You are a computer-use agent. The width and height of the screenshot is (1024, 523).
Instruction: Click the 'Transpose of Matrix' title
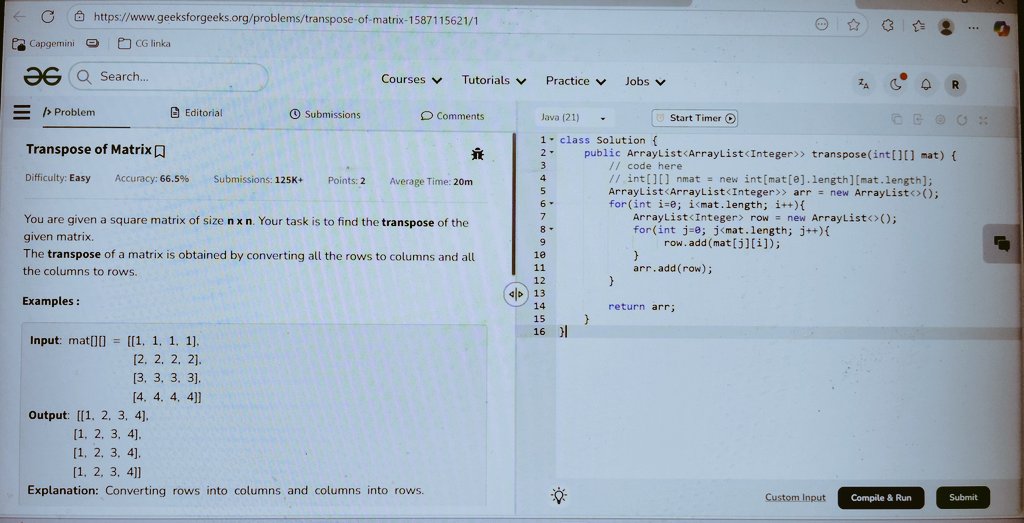tap(89, 150)
